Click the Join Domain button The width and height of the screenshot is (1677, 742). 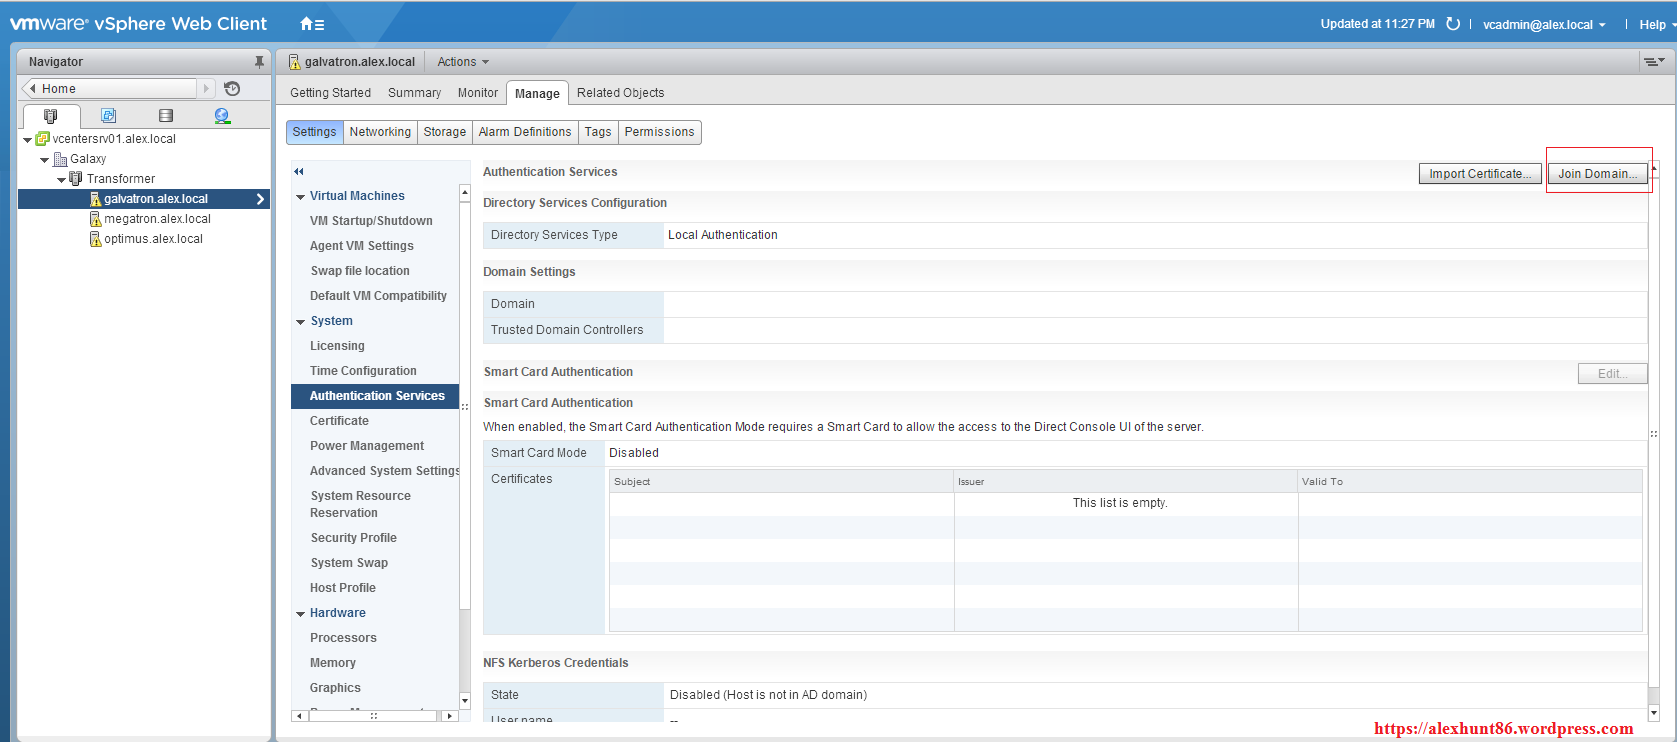tap(1597, 173)
